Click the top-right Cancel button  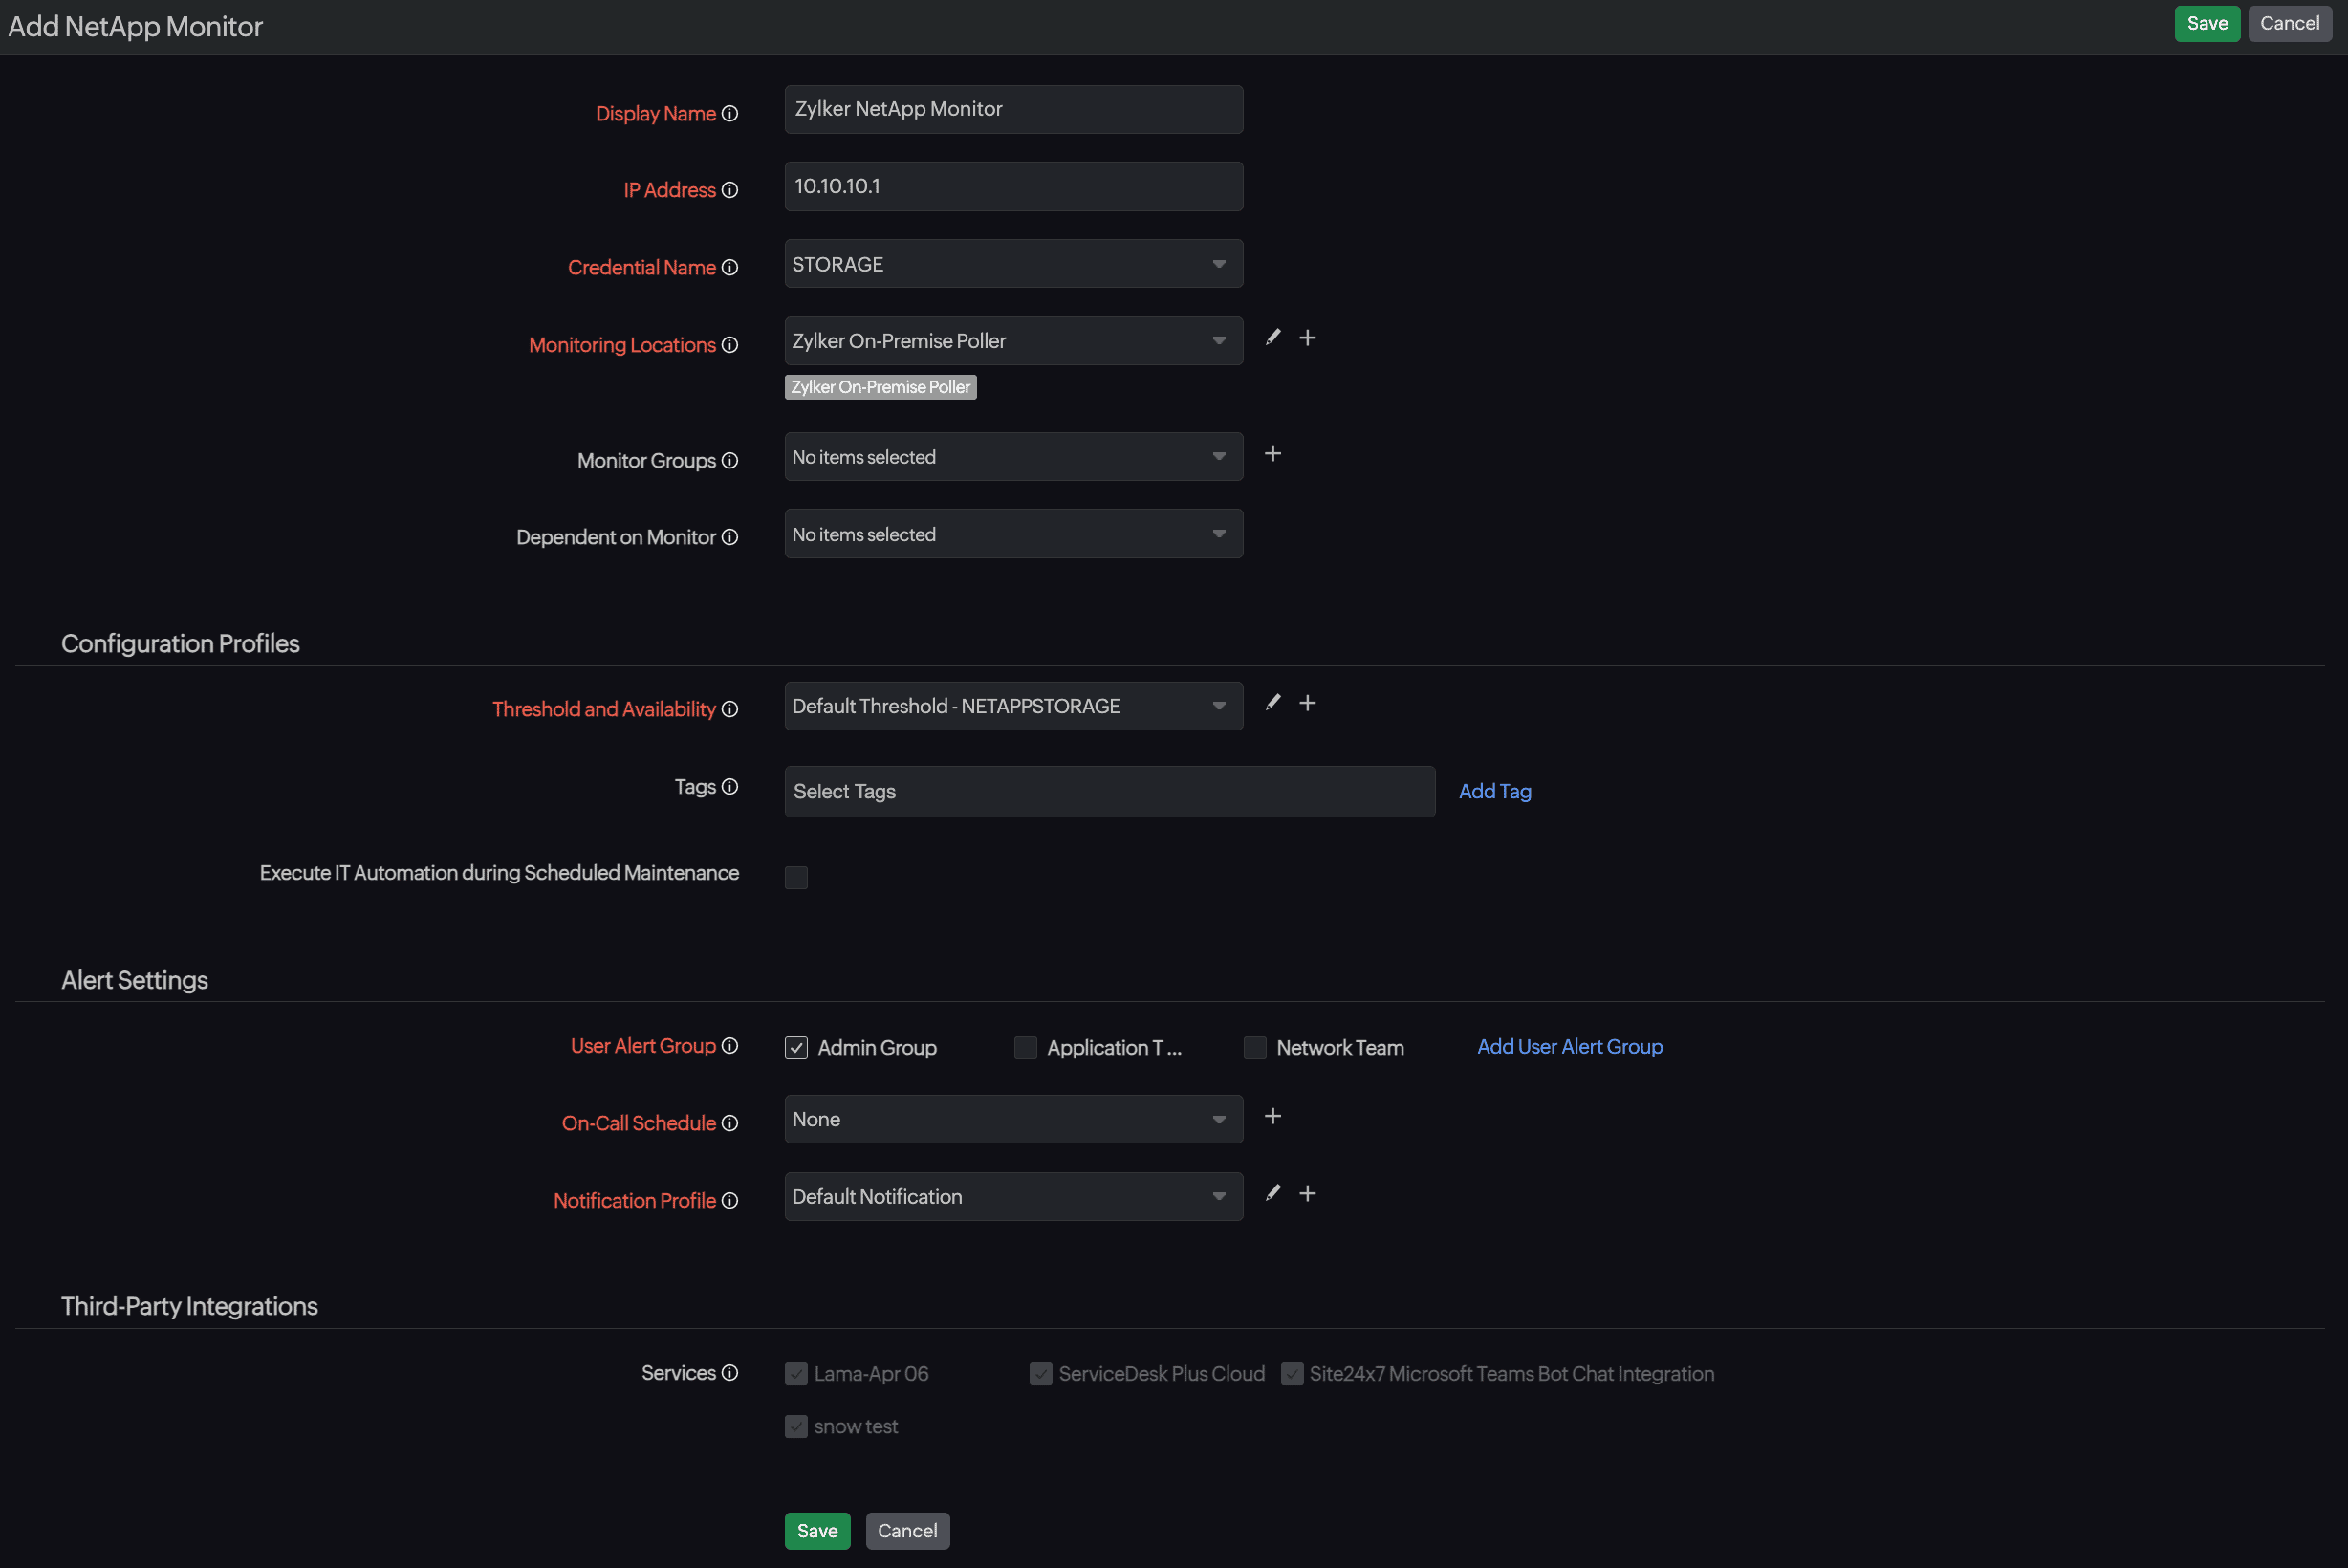(x=2289, y=24)
